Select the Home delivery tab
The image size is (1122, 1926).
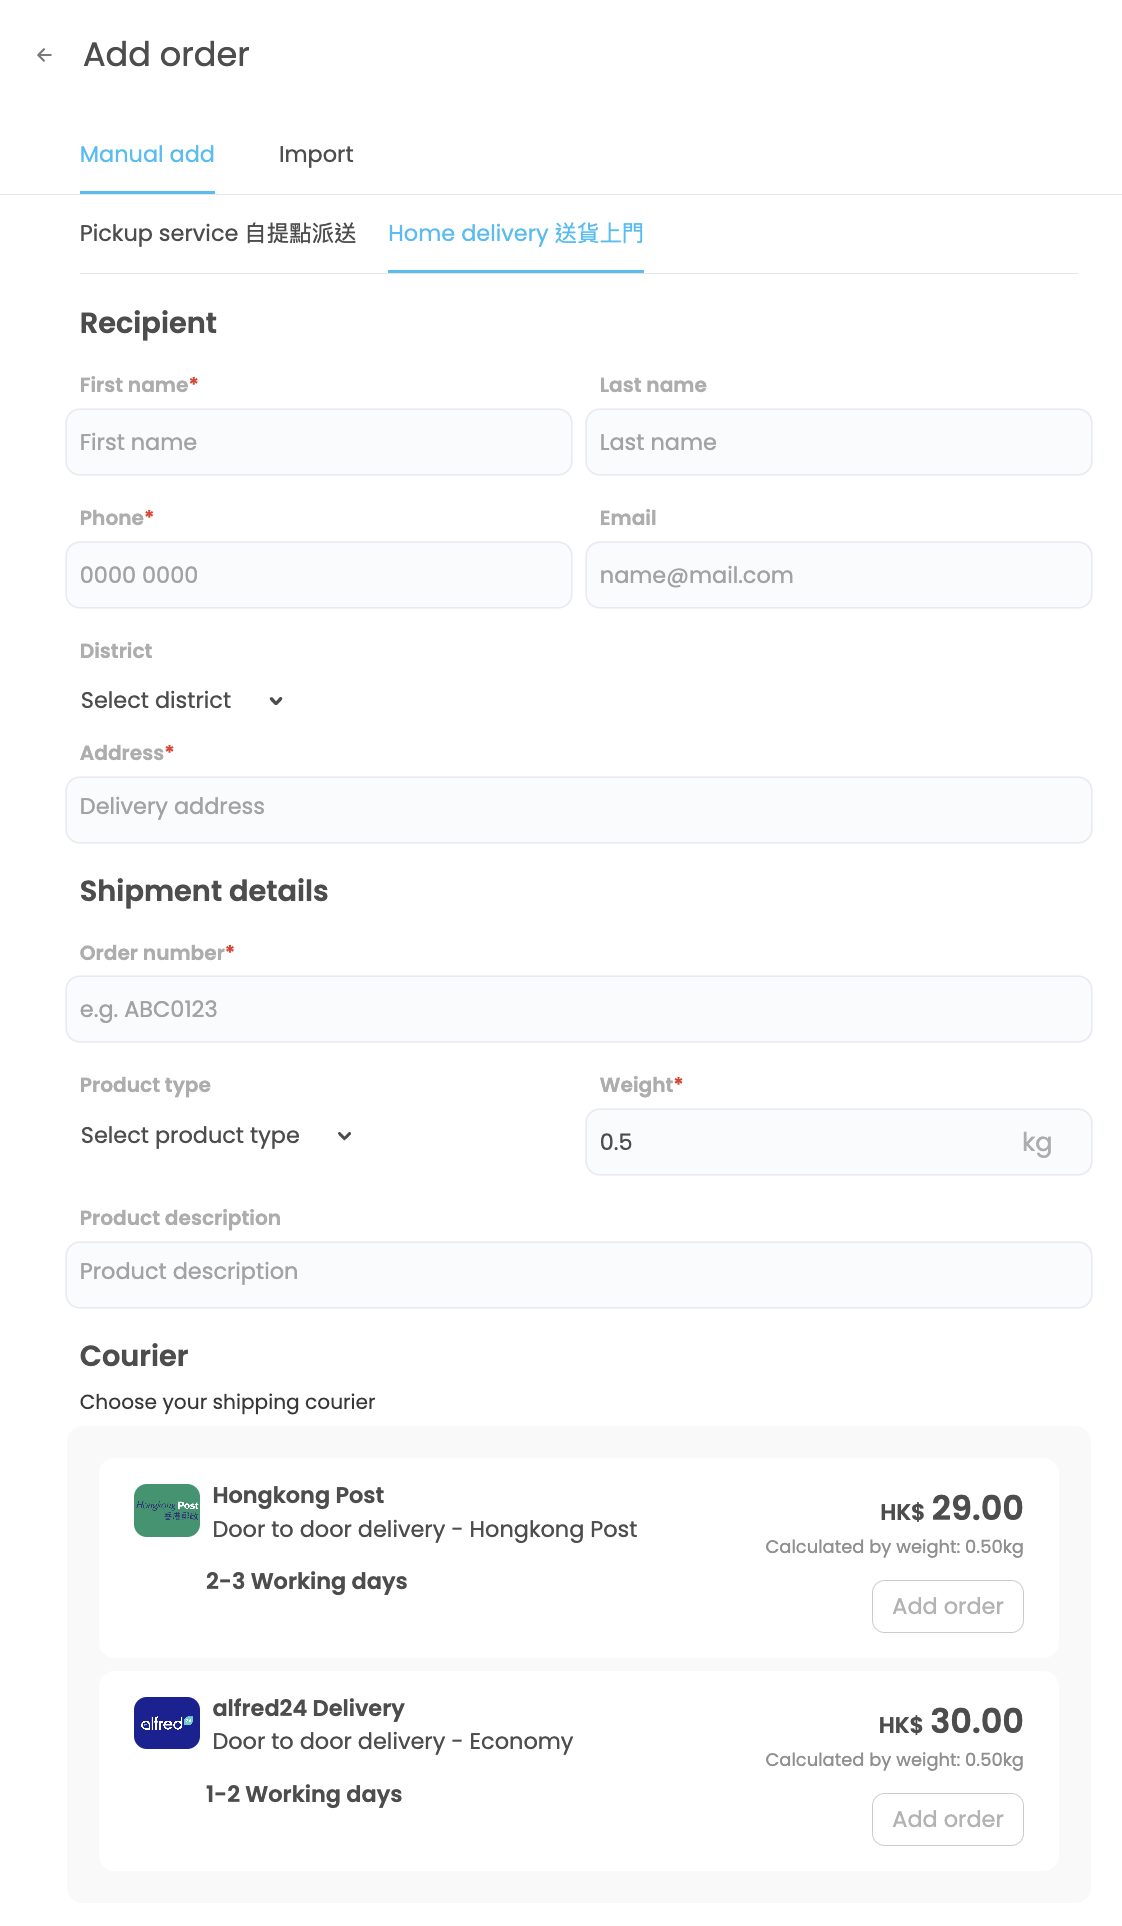515,234
